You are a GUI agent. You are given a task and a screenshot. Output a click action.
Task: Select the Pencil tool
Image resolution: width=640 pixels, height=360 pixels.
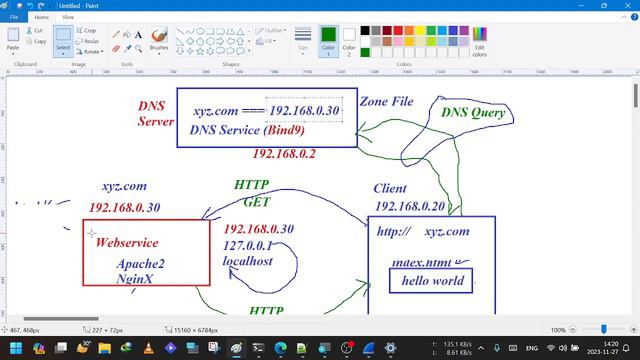click(116, 35)
